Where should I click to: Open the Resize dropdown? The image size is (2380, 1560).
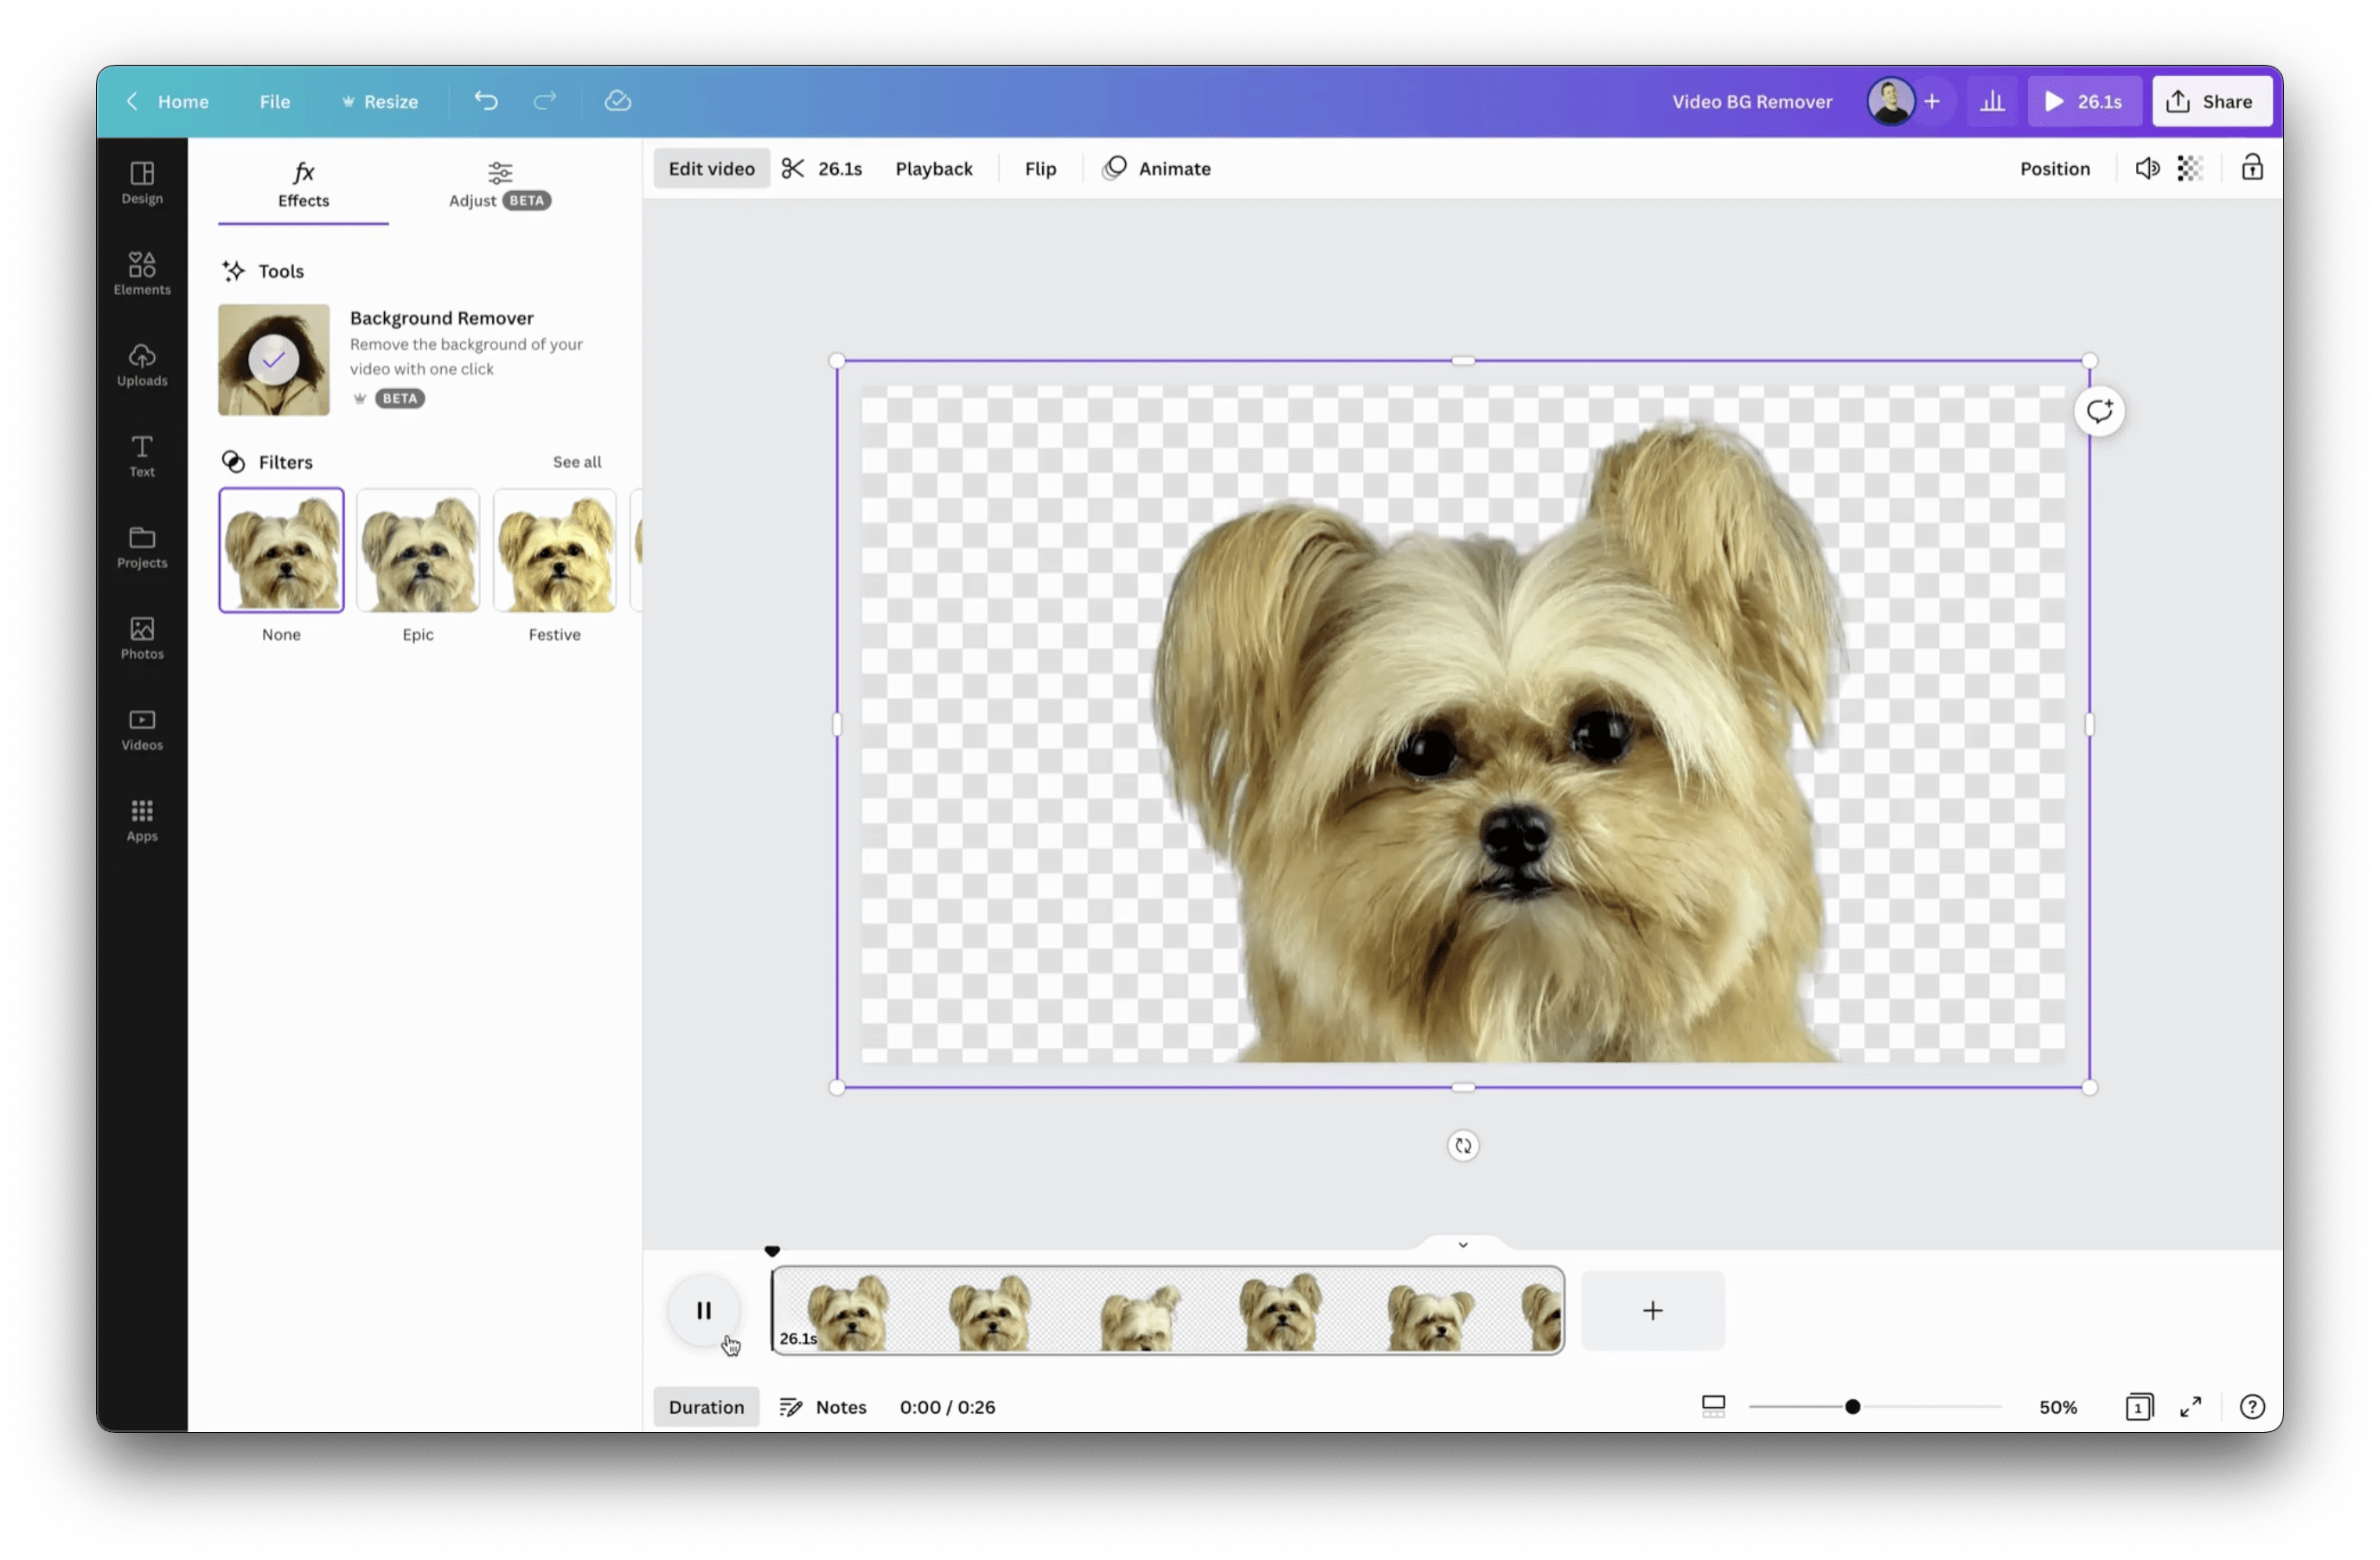tap(379, 101)
